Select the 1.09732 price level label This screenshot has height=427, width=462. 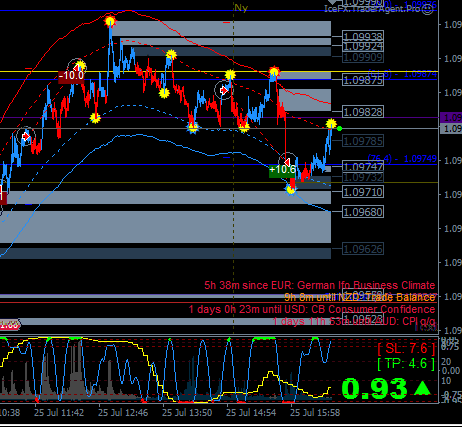point(363,177)
